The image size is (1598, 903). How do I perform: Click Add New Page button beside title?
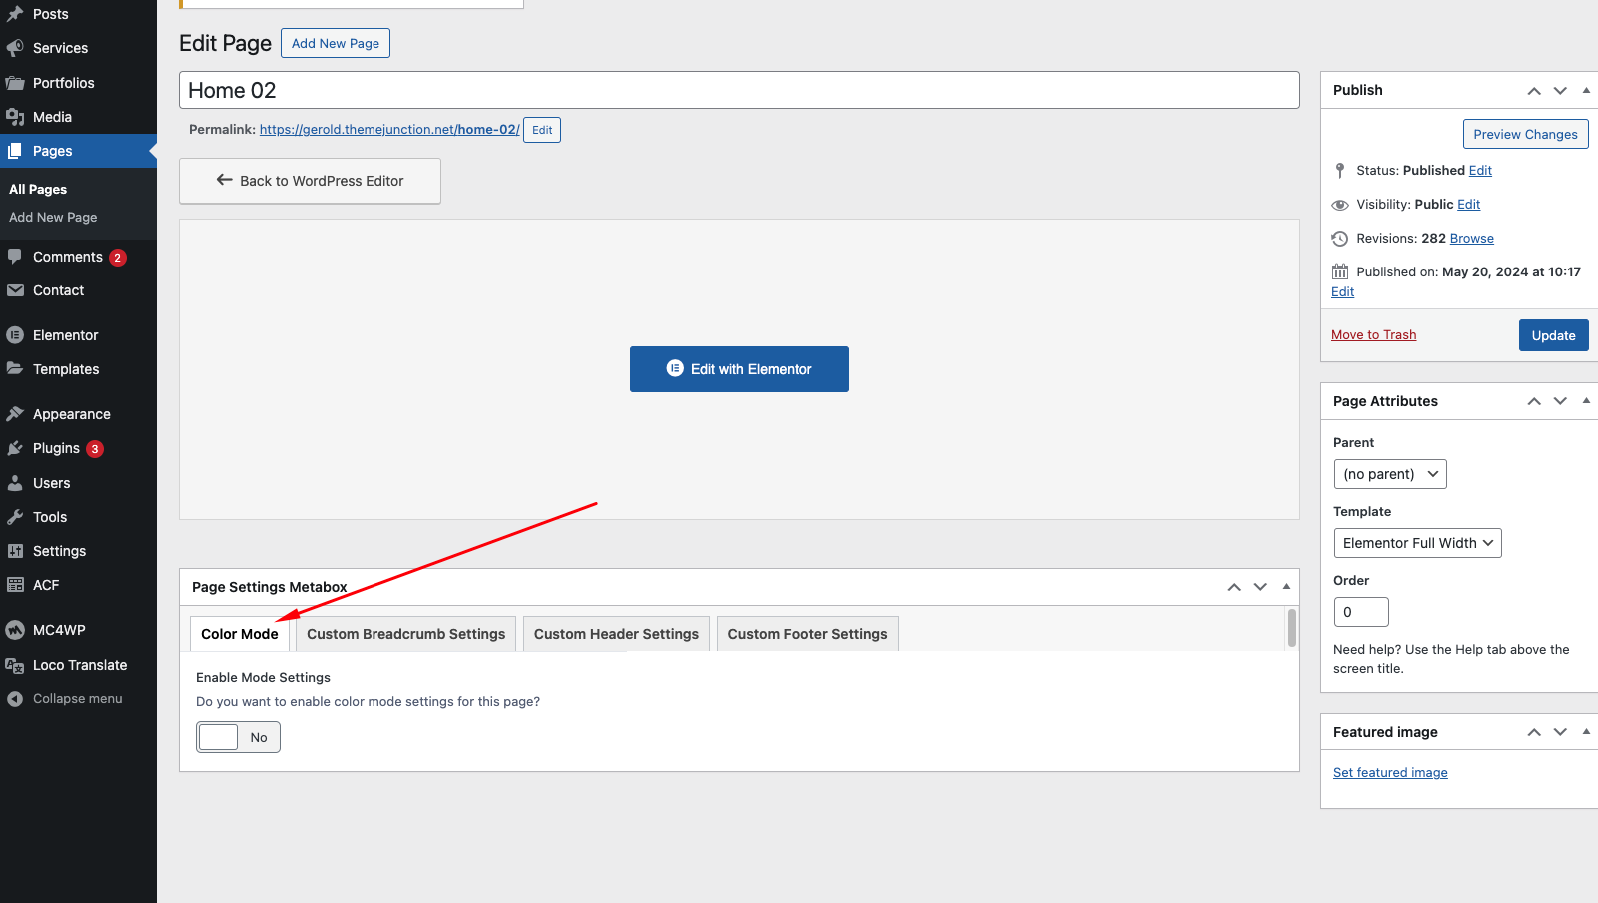(335, 43)
